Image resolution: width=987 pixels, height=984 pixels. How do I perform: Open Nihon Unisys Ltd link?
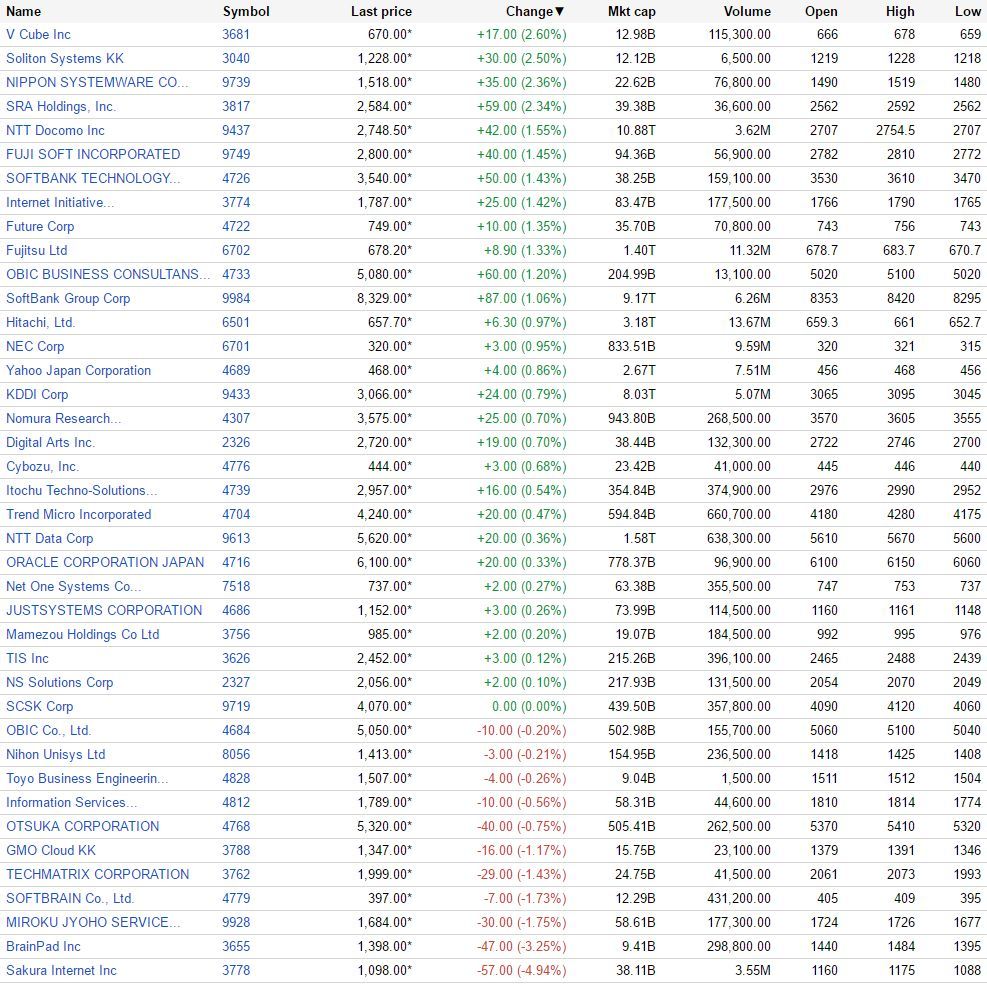point(55,754)
